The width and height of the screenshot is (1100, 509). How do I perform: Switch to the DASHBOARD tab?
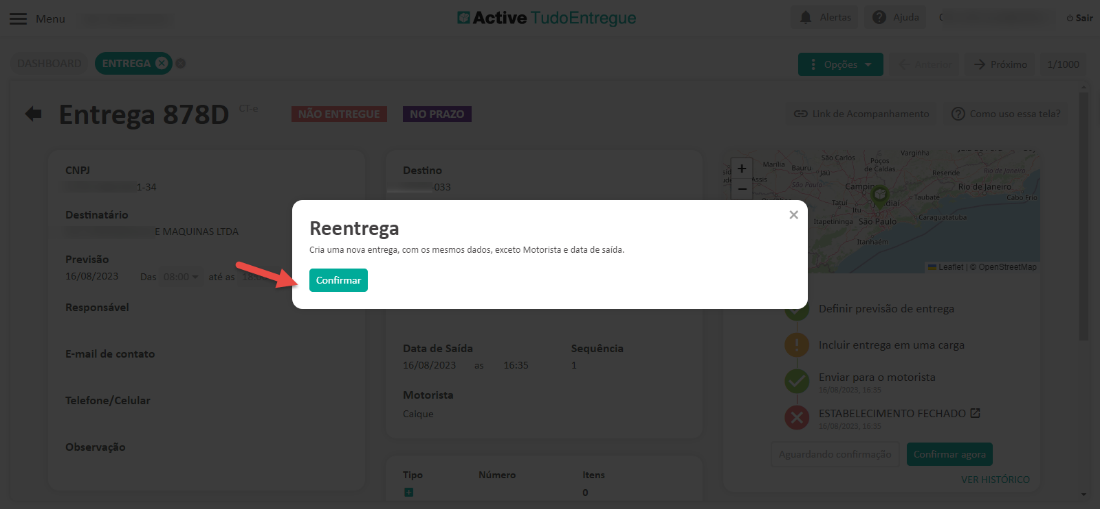50,63
